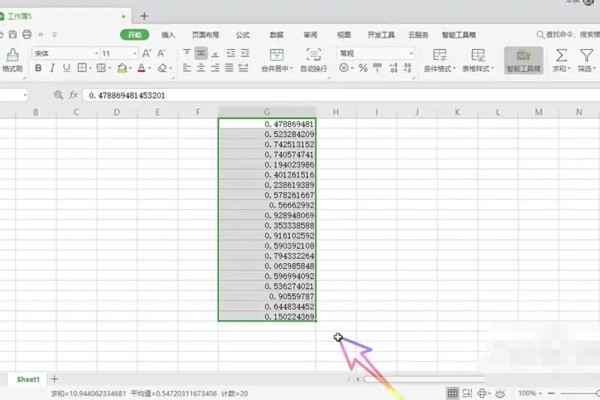The image size is (600, 400).
Task: Click the eraser clear-format icon
Action: pos(162,68)
